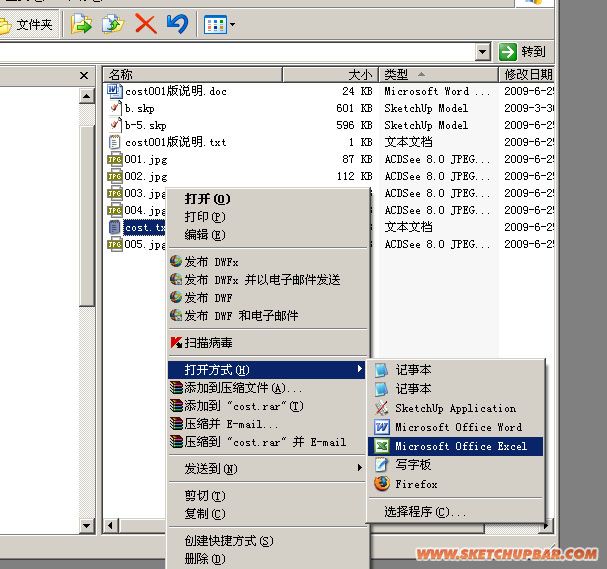Choose 创建快捷方式(S) entry
This screenshot has height=569, width=607.
(267, 541)
